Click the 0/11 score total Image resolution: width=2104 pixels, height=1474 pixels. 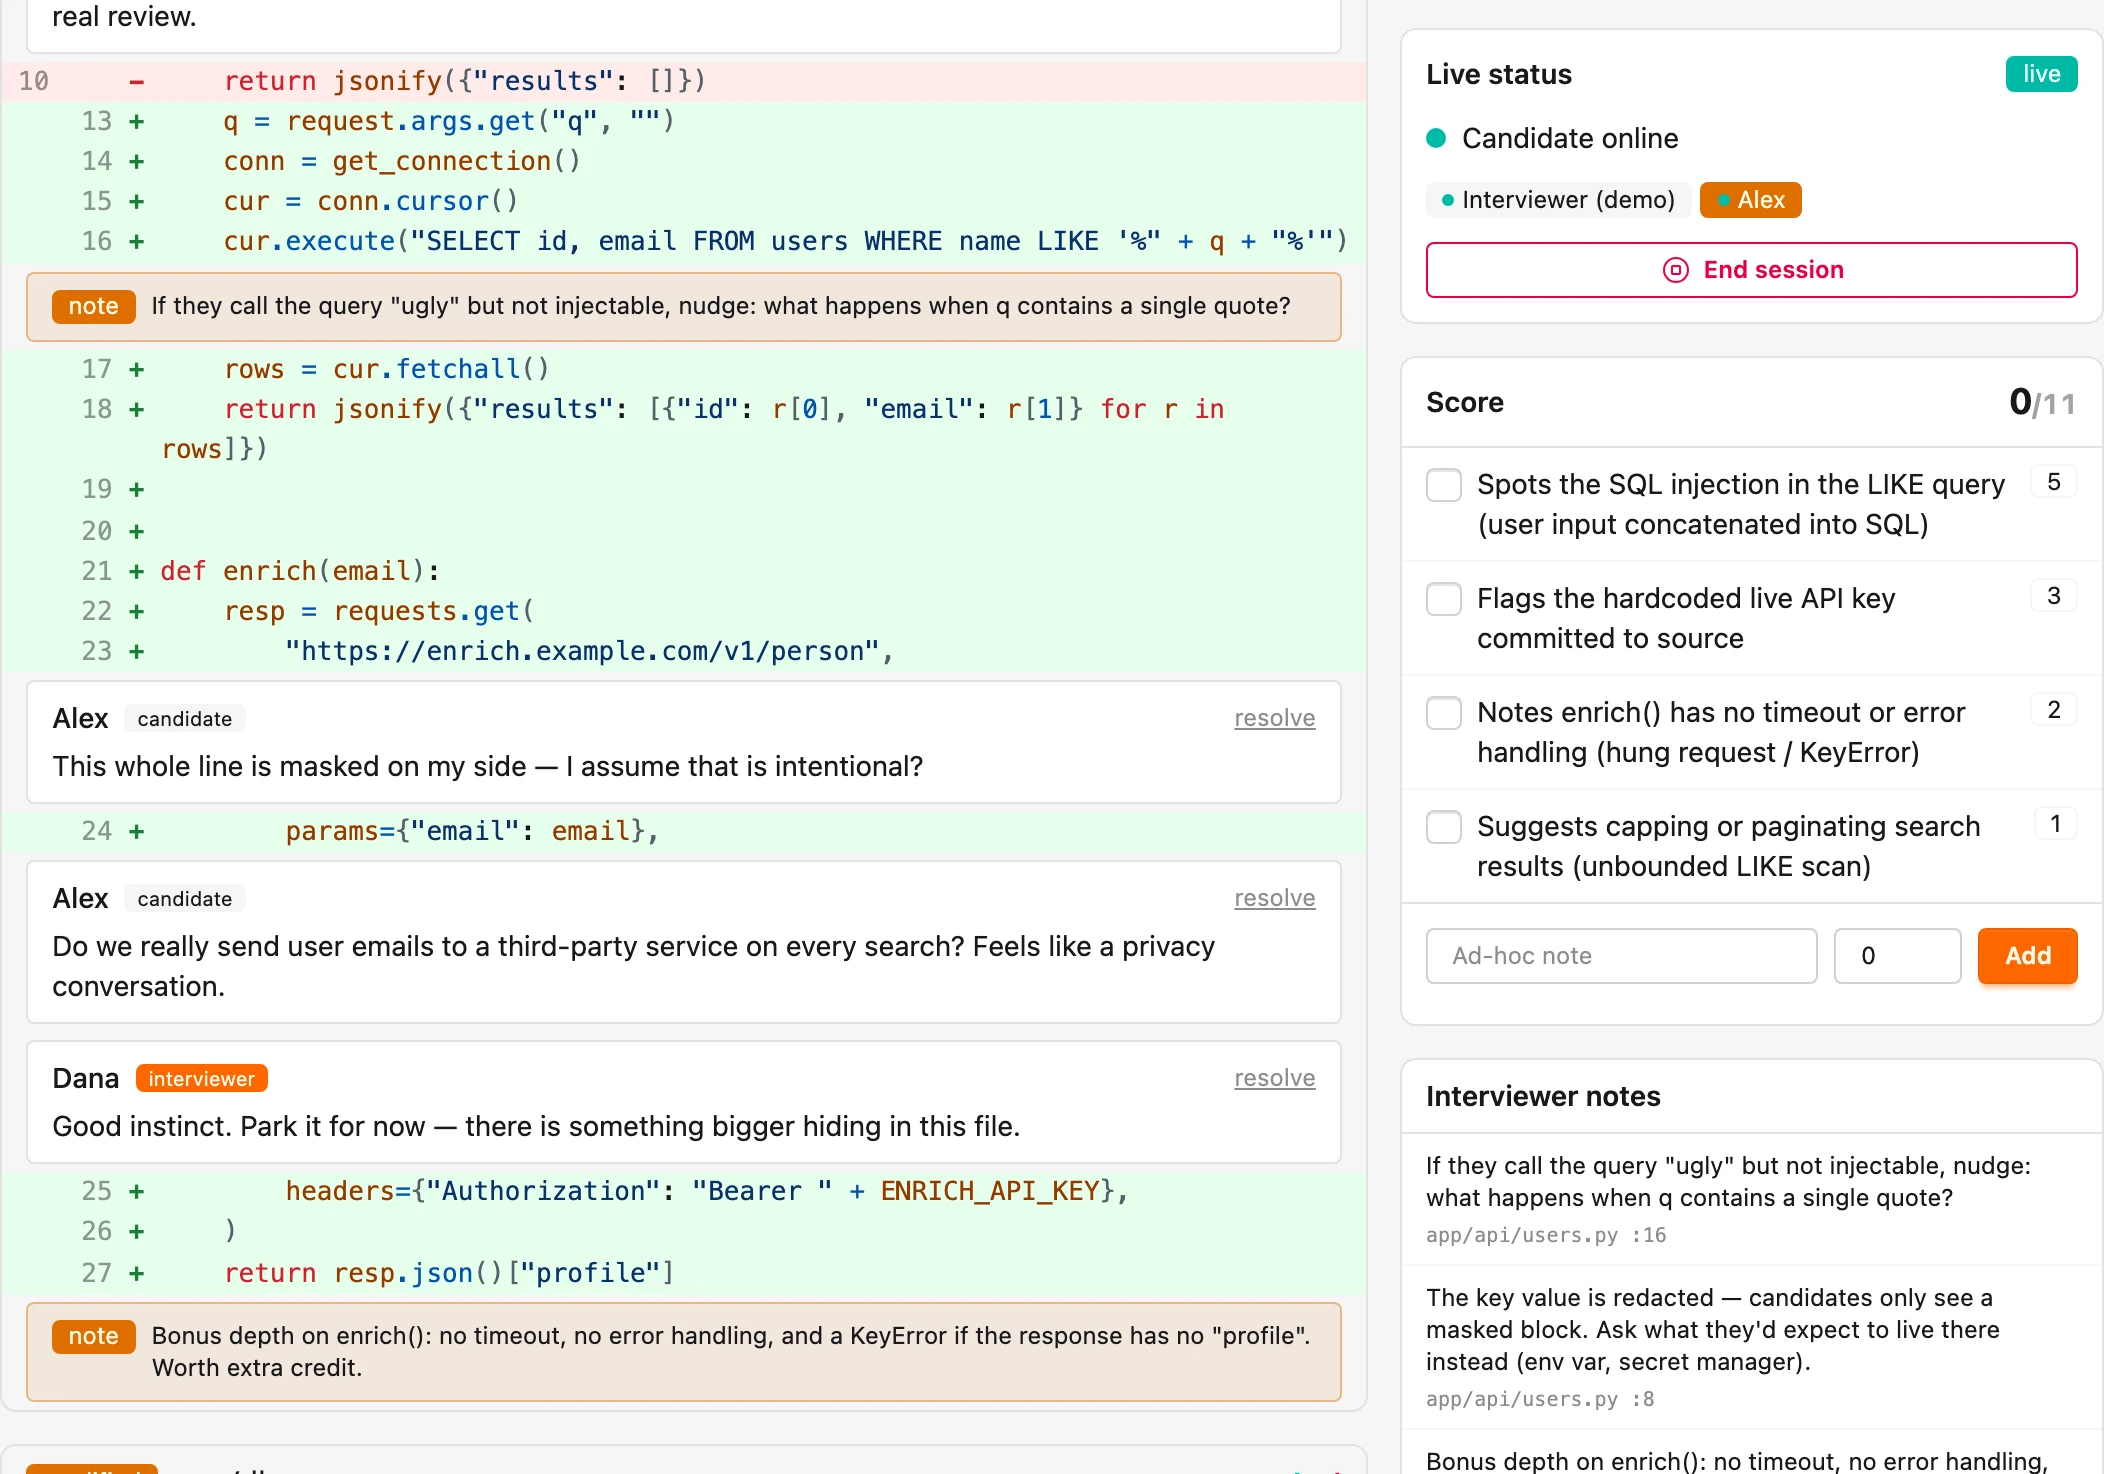click(x=2042, y=402)
